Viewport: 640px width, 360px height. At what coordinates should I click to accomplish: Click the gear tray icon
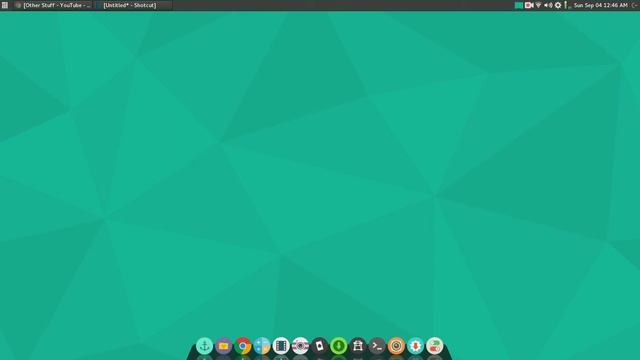558,5
